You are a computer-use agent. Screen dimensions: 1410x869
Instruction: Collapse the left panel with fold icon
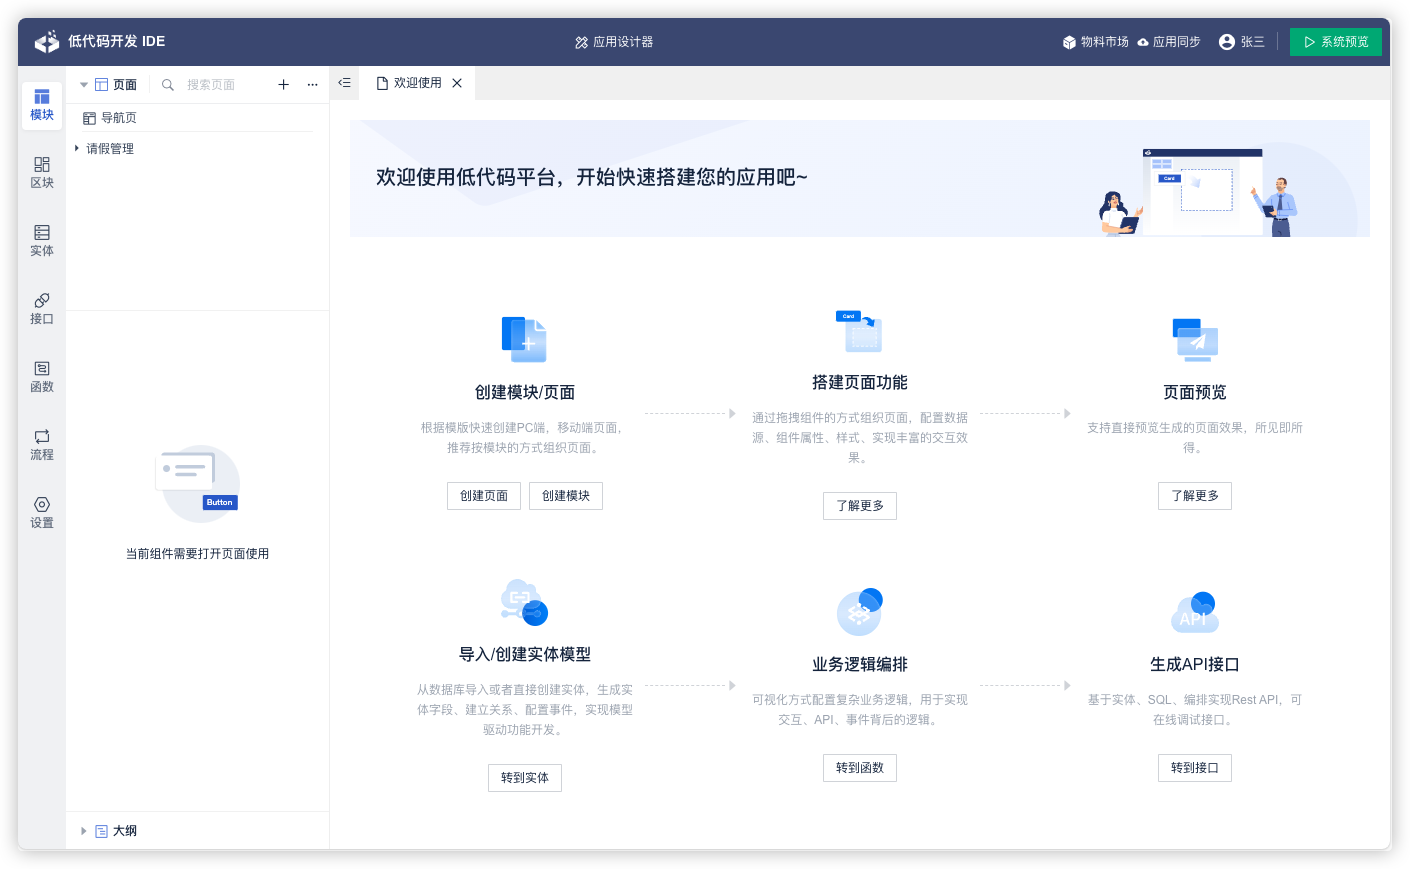344,83
